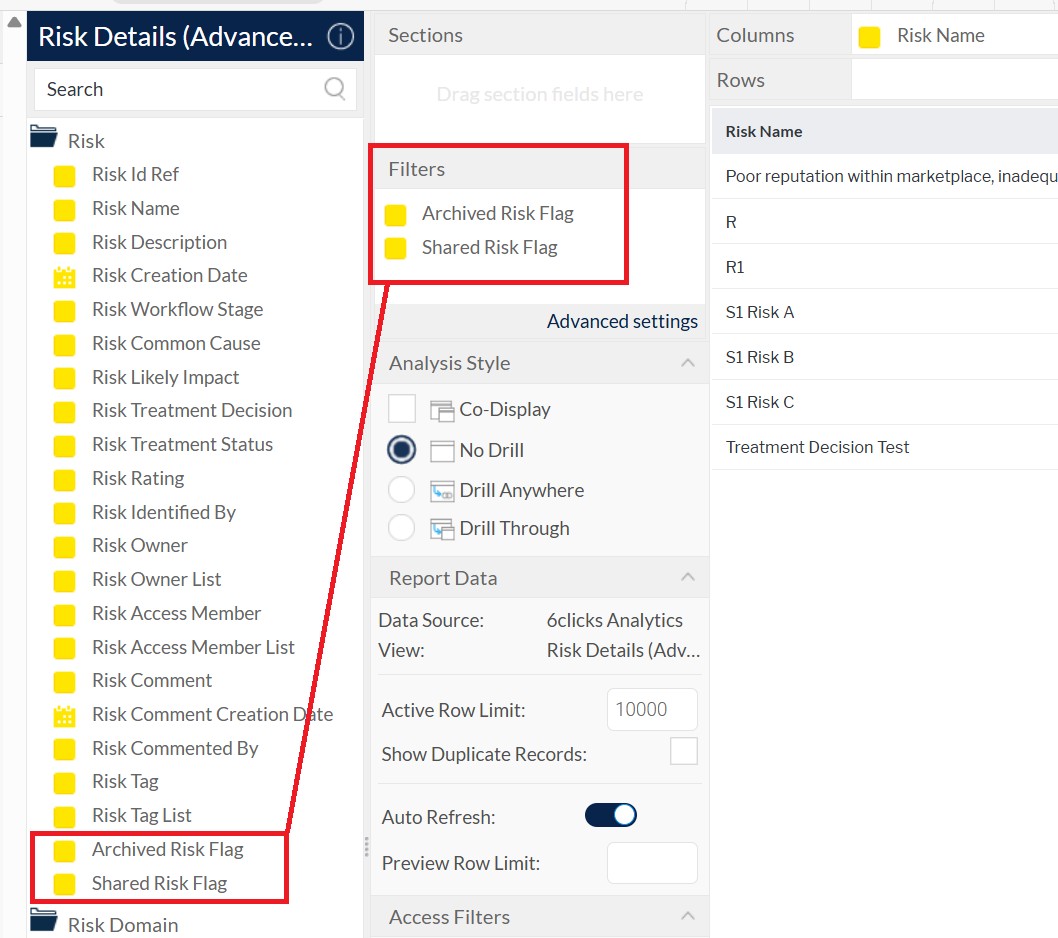Click the Risk Comment Creation Date calendar icon
Image resolution: width=1058 pixels, height=938 pixels.
coord(64,716)
